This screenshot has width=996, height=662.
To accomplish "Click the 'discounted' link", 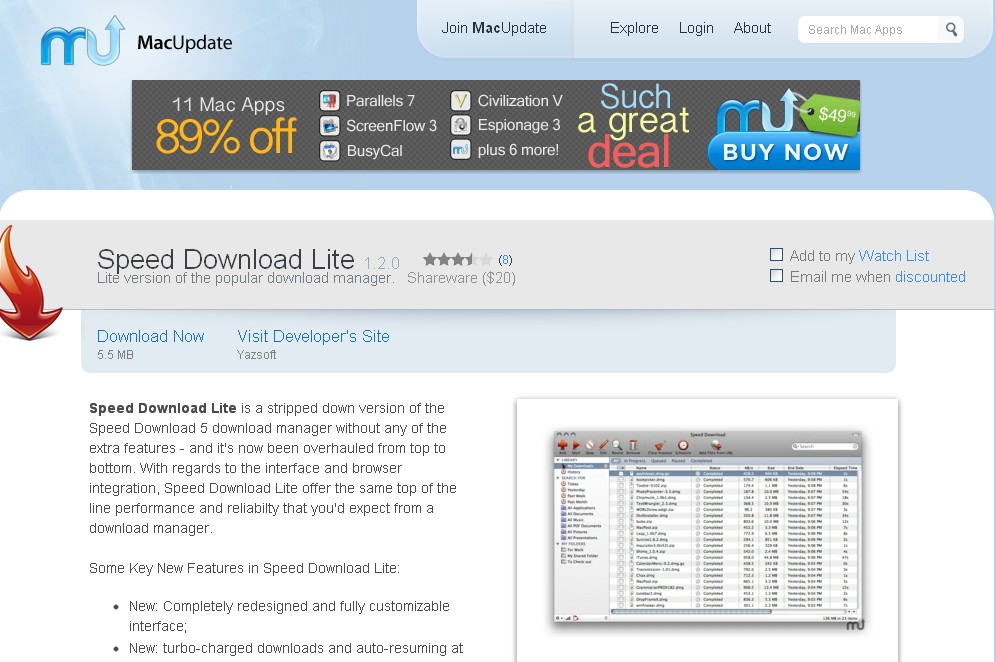I will tap(930, 277).
